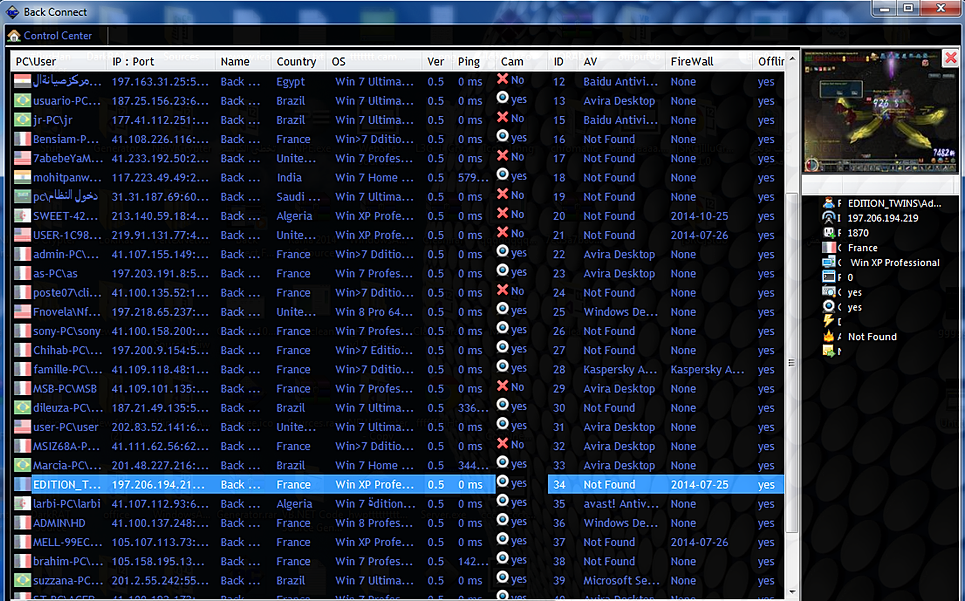Click jr-PC\jr client row
965x601 pixels.
pyautogui.click(x=398, y=120)
